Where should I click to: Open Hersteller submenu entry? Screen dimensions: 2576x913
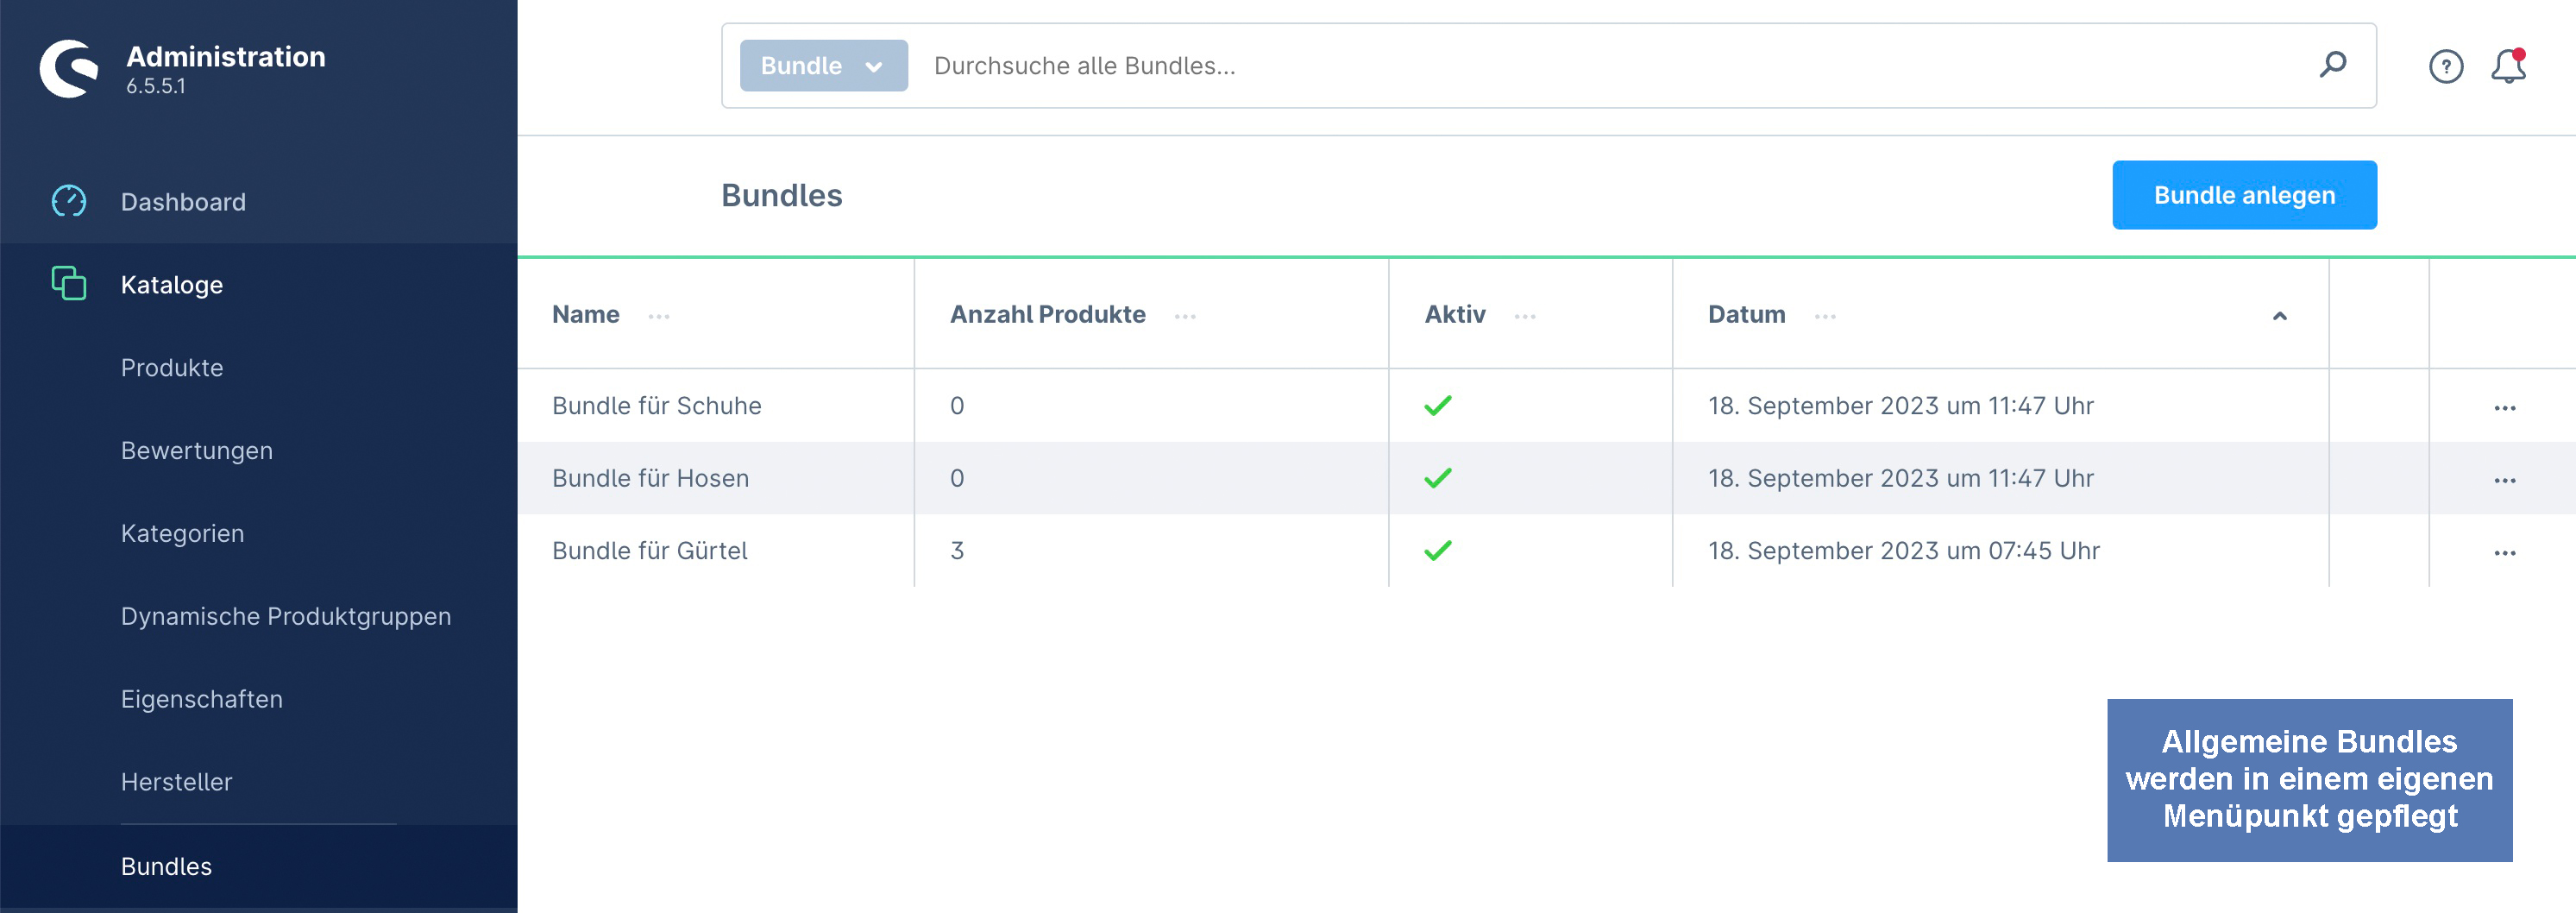pyautogui.click(x=176, y=782)
